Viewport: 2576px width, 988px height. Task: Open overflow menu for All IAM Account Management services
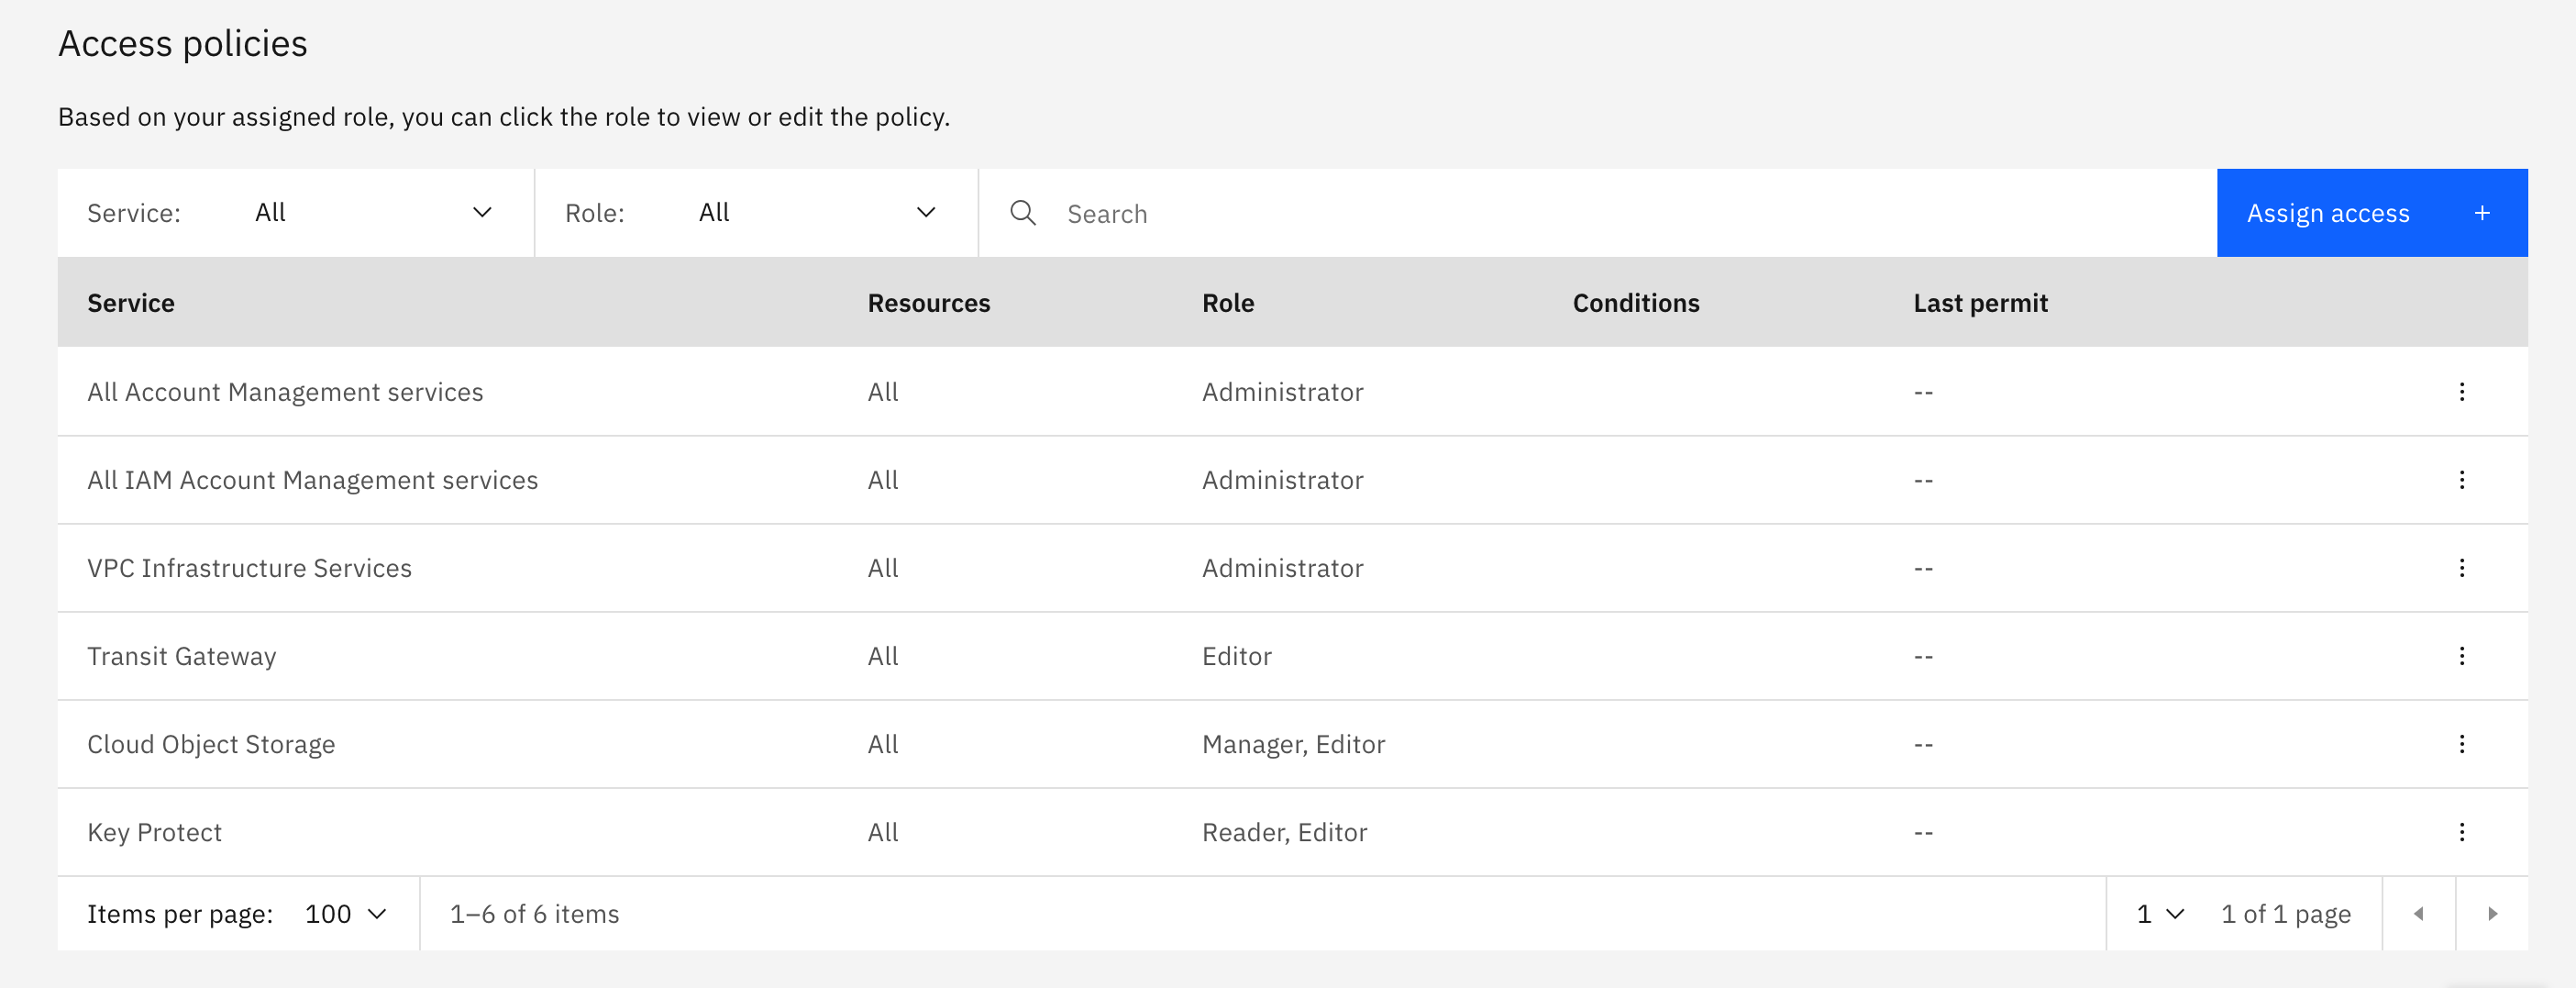point(2463,480)
